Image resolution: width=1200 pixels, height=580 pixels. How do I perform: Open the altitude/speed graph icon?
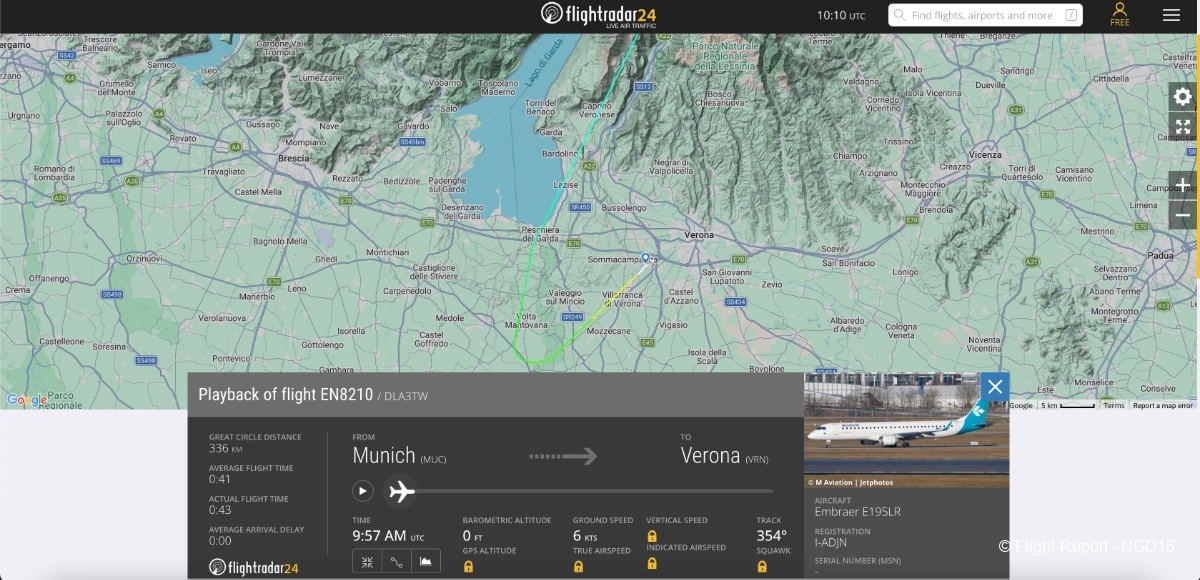[x=425, y=562]
